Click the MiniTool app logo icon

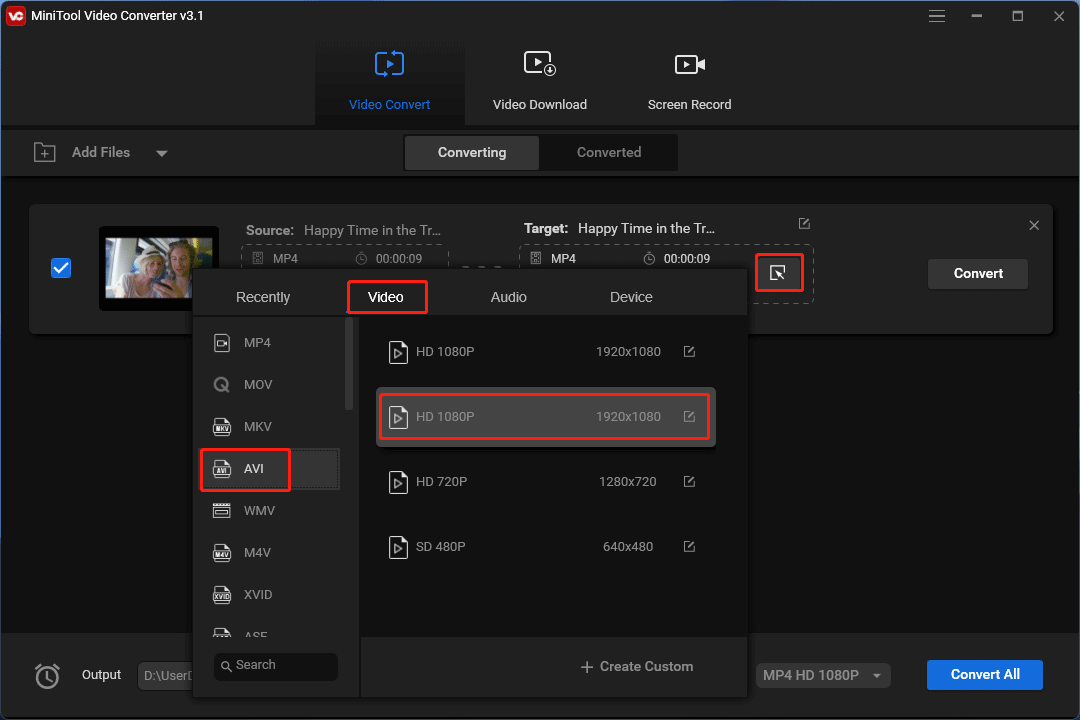15,16
